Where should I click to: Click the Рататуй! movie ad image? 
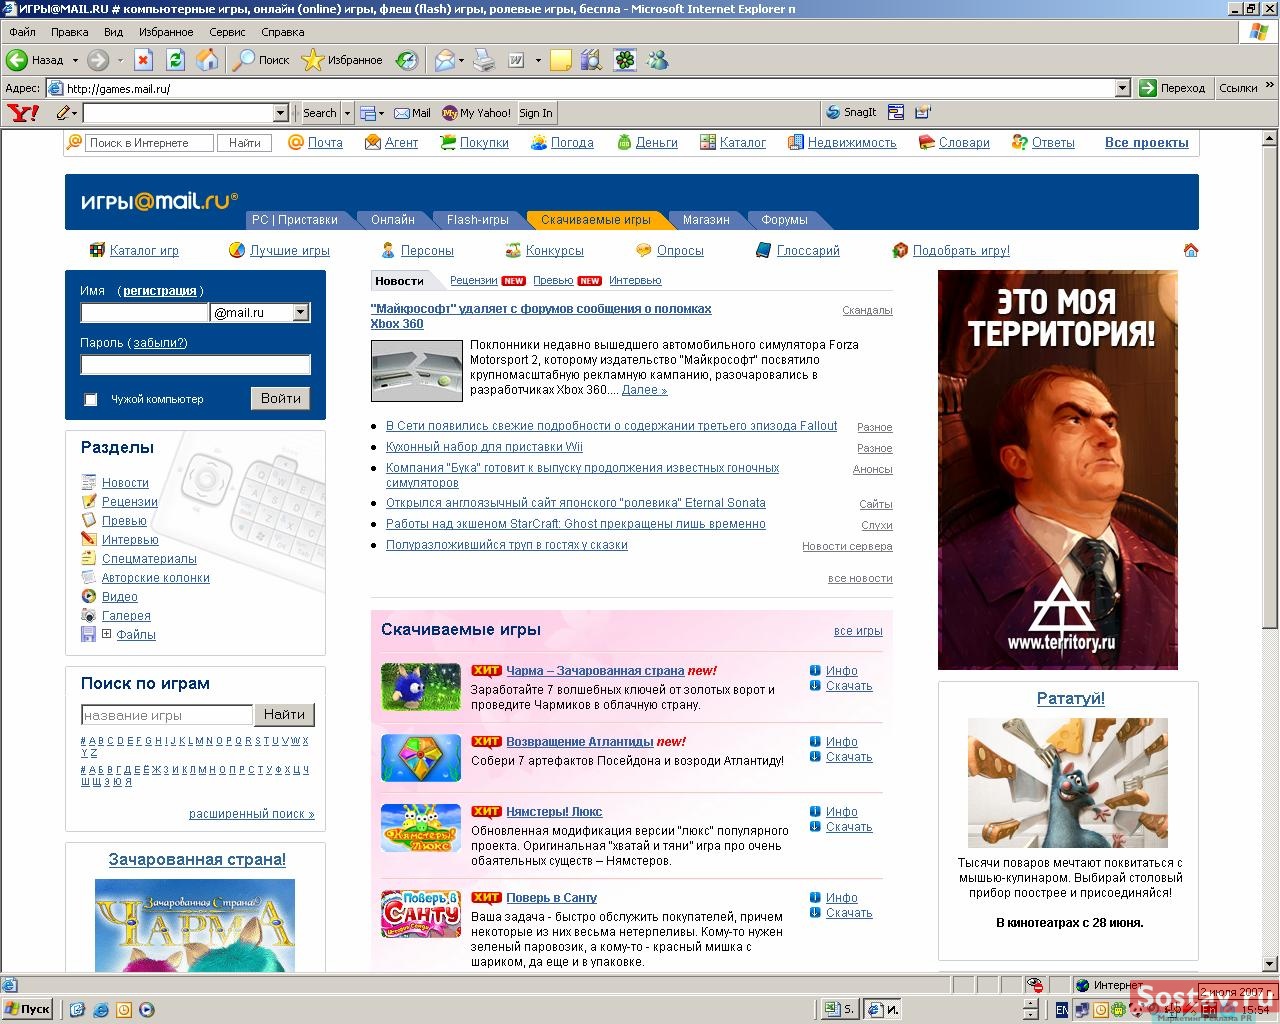(x=1068, y=783)
